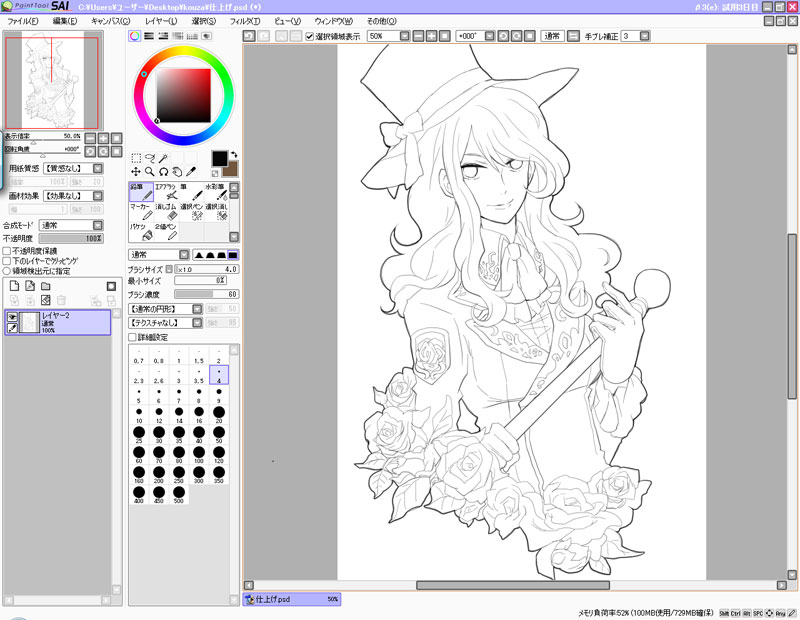Click the 通常 button in the top toolbar
800x620 pixels.
(552, 36)
